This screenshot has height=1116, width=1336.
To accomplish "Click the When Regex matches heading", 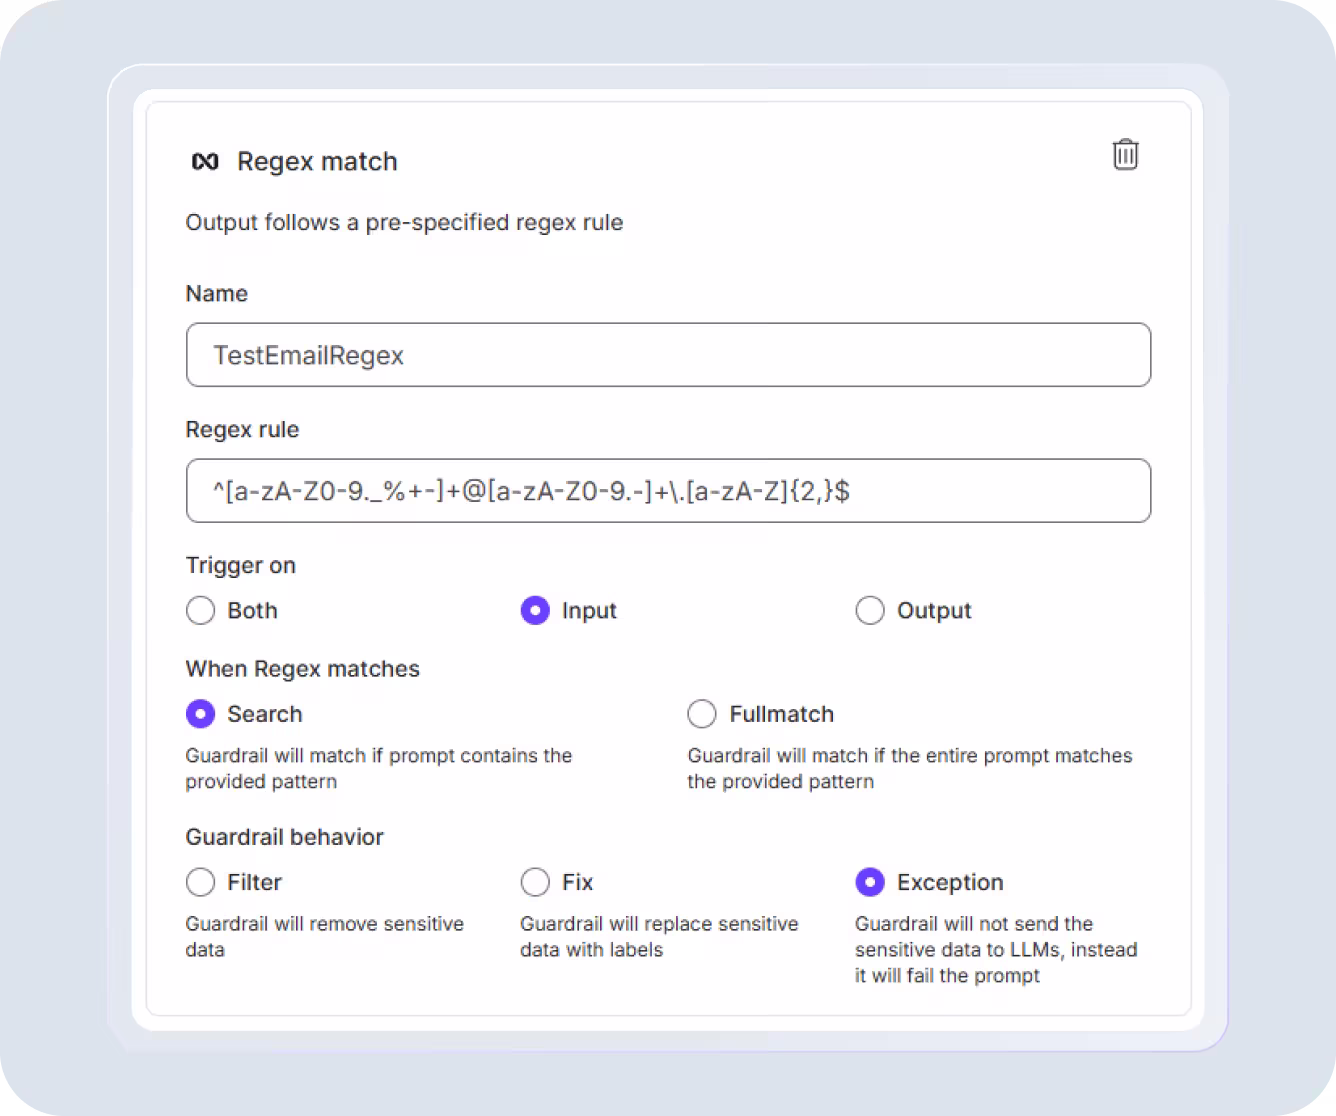I will click(x=302, y=668).
